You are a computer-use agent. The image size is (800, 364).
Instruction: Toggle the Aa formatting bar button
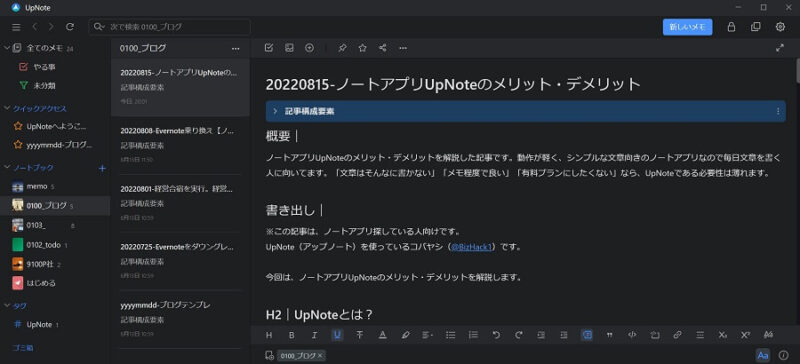coord(763,355)
